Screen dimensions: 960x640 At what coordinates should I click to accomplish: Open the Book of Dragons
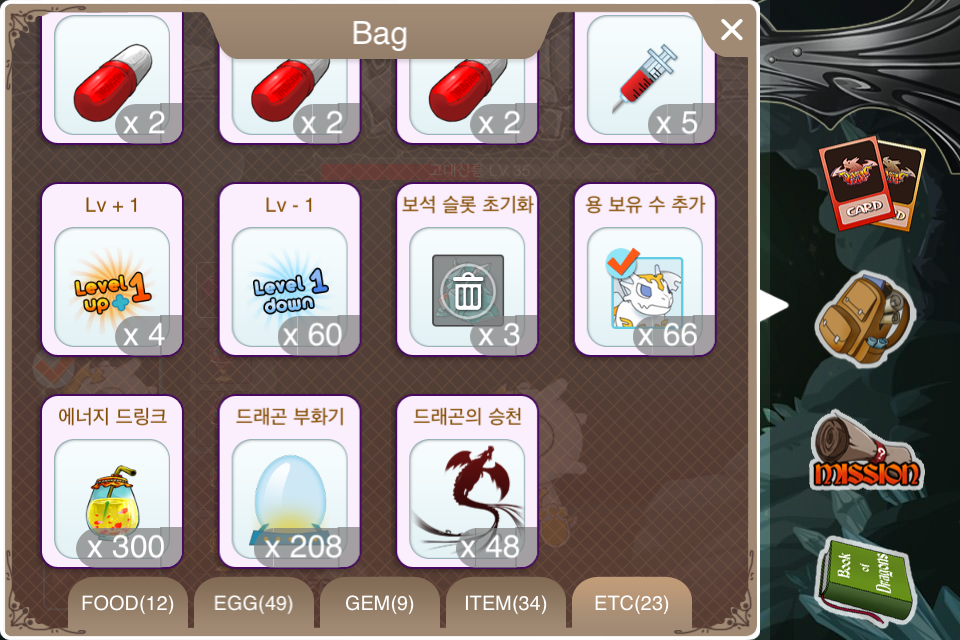click(866, 580)
